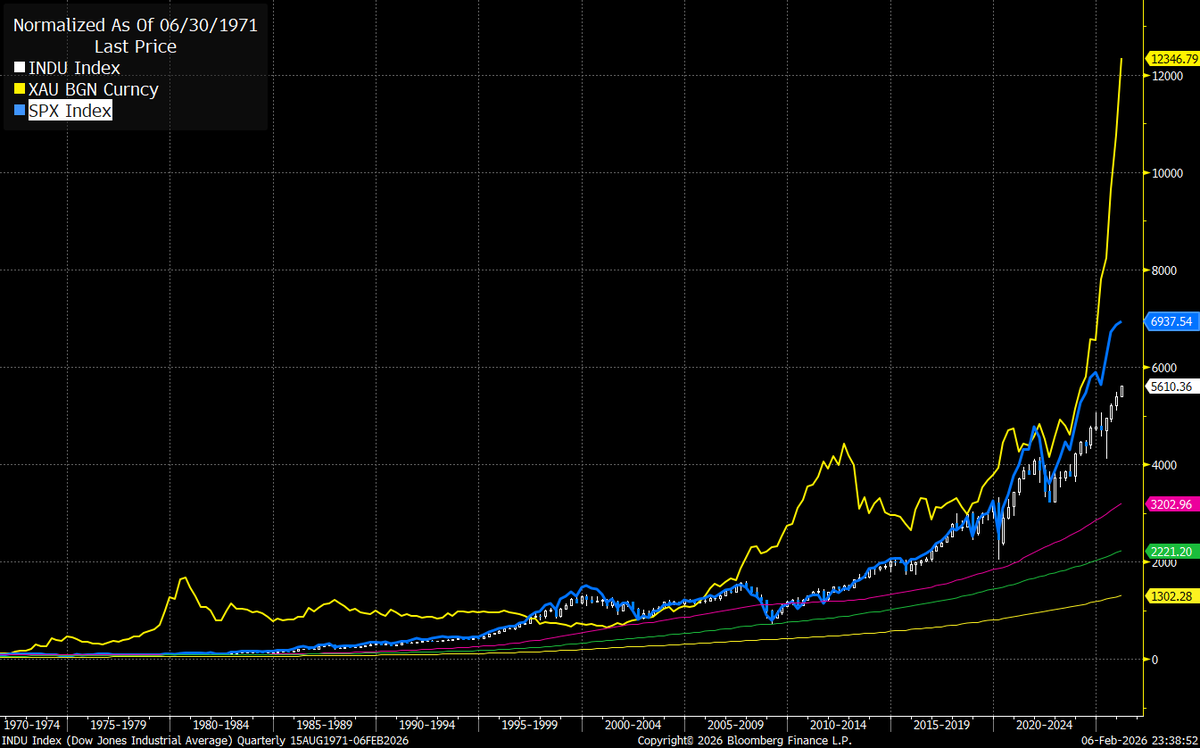
Task: Click the green 2221.20 price tag
Action: [1174, 551]
